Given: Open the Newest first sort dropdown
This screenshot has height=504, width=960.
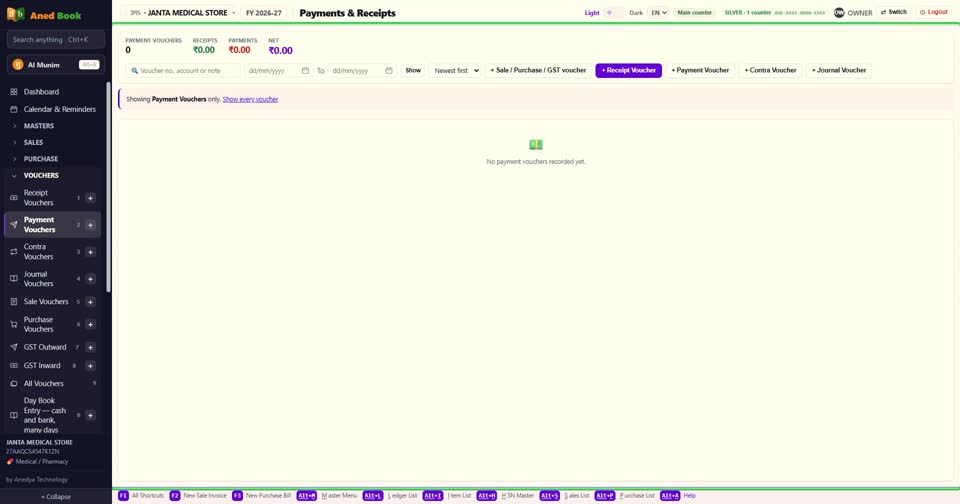Looking at the screenshot, I should tap(456, 70).
